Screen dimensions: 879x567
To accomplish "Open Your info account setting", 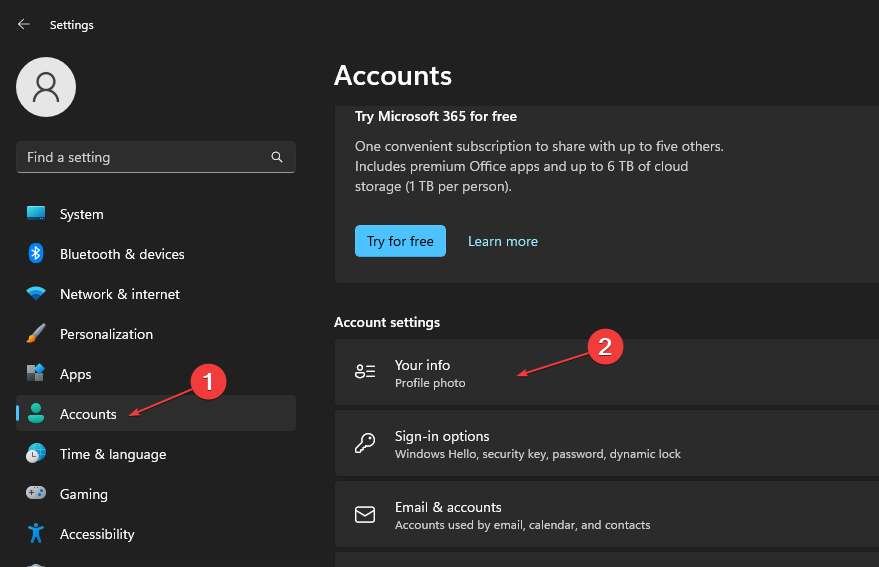I will (x=607, y=372).
